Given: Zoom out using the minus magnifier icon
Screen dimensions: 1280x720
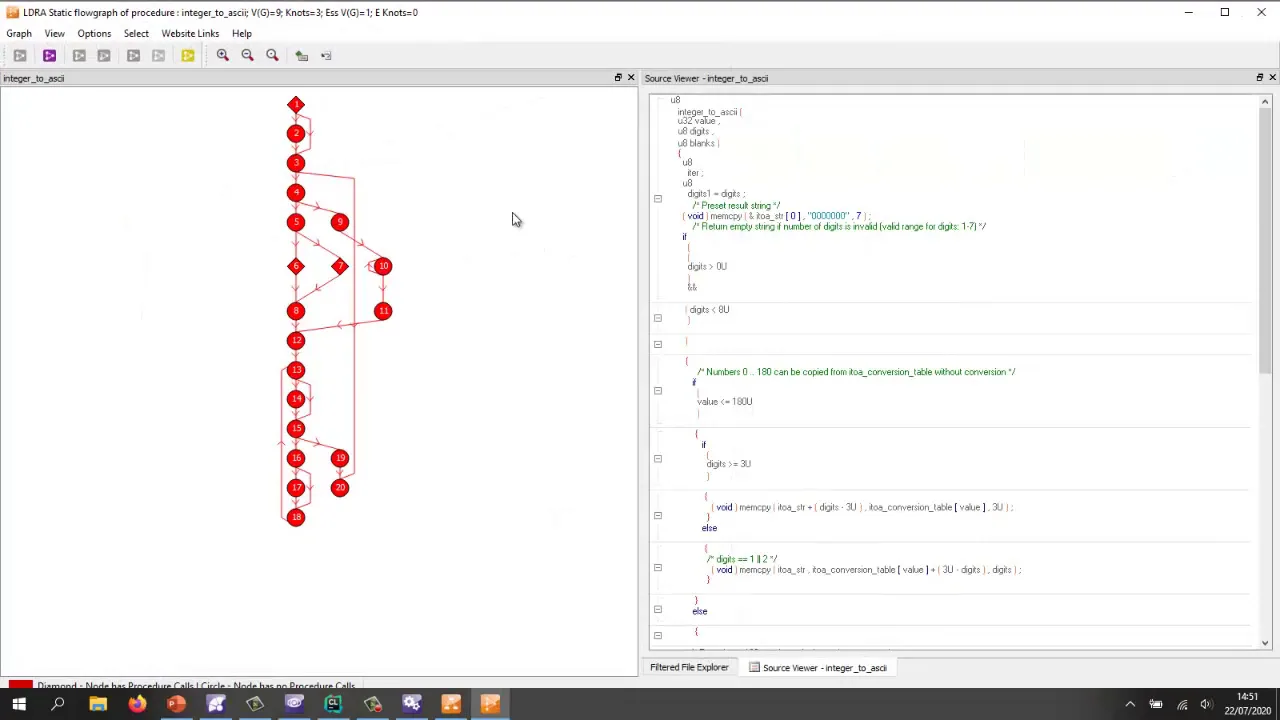Looking at the screenshot, I should 247,55.
